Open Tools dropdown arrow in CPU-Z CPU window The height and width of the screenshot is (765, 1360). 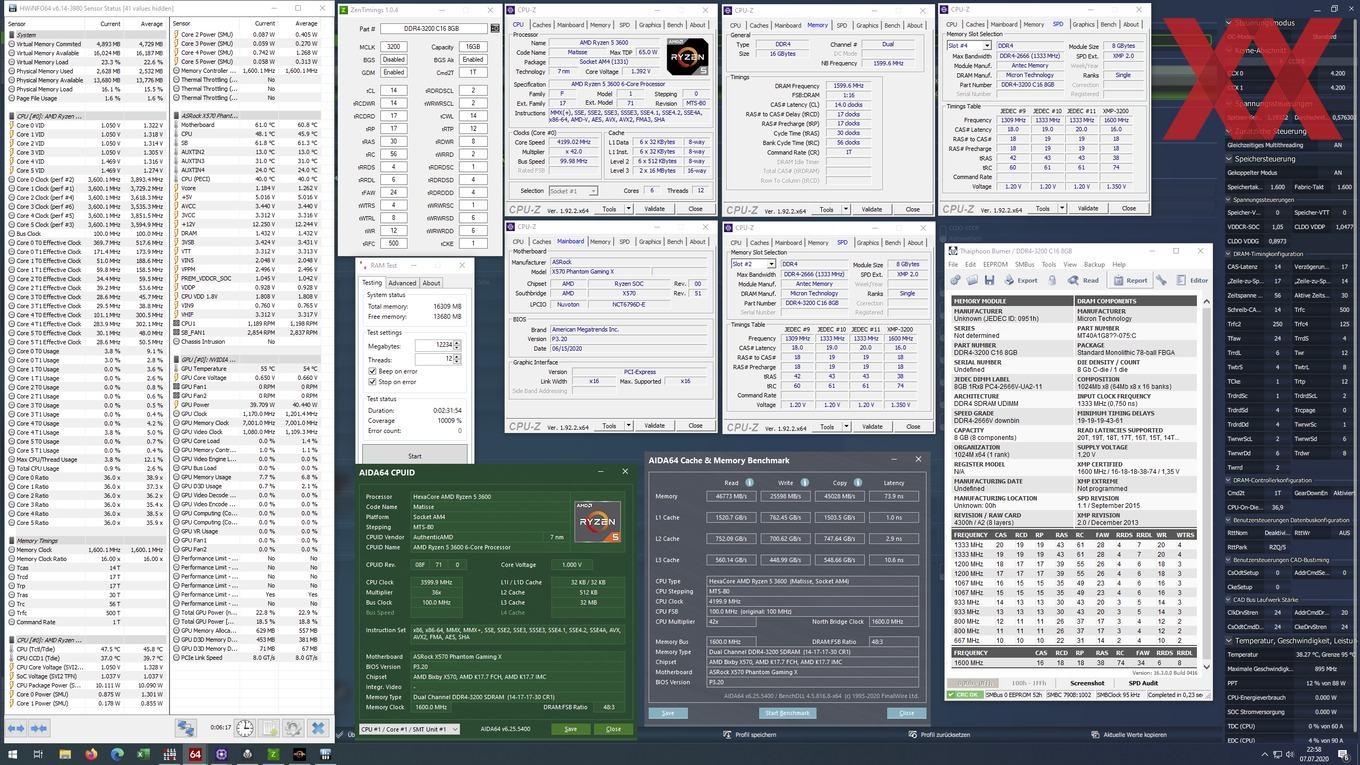tap(628, 209)
